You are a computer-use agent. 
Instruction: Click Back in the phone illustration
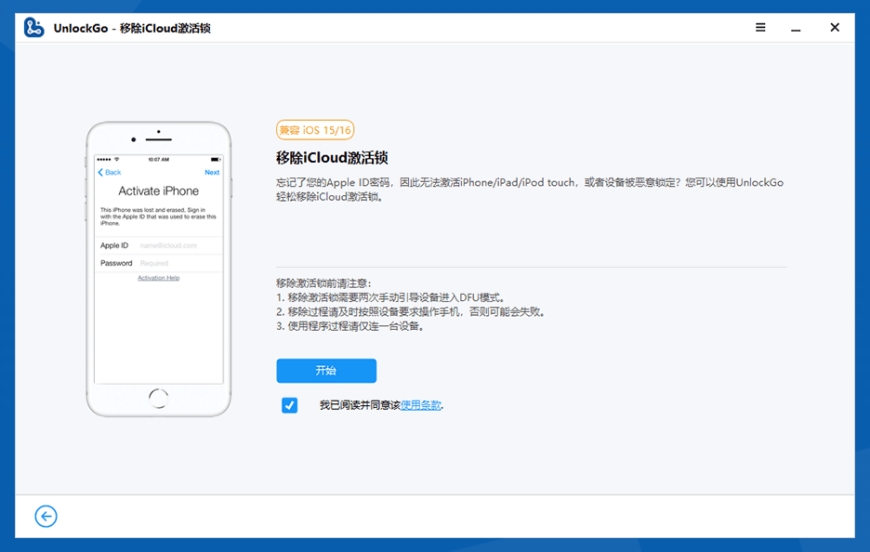tap(109, 173)
